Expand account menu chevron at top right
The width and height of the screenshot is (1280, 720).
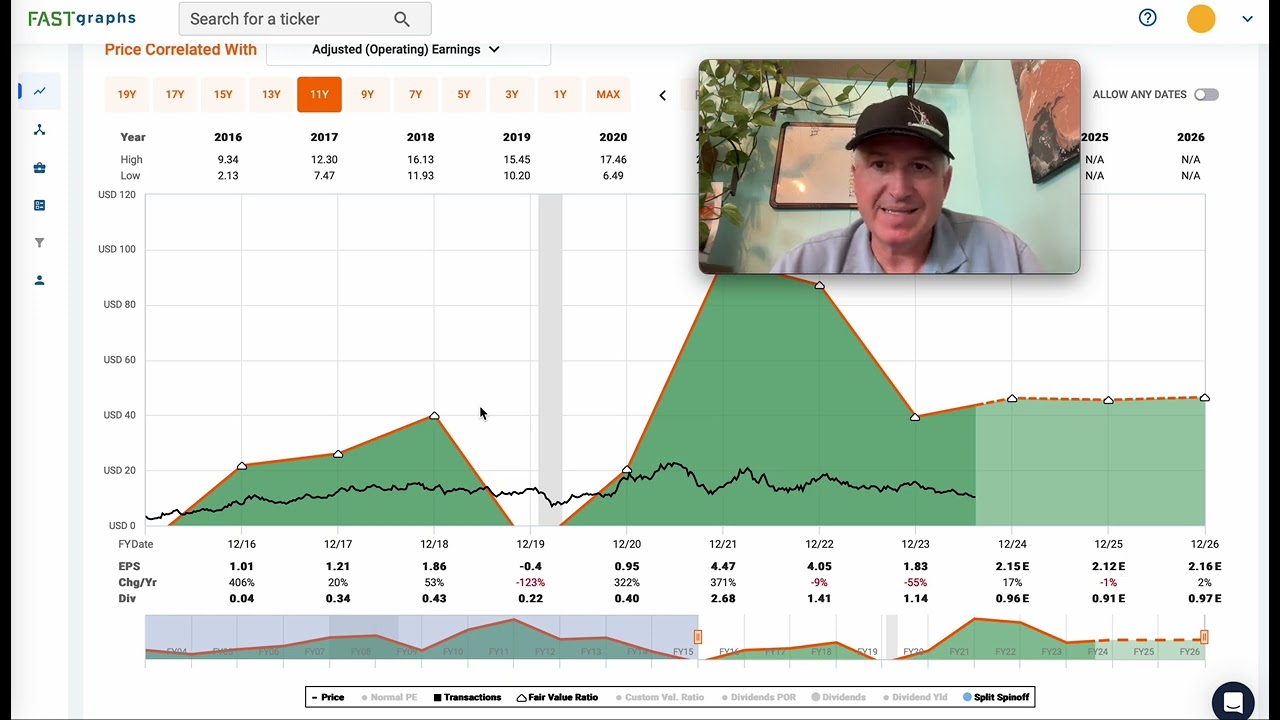pos(1247,19)
